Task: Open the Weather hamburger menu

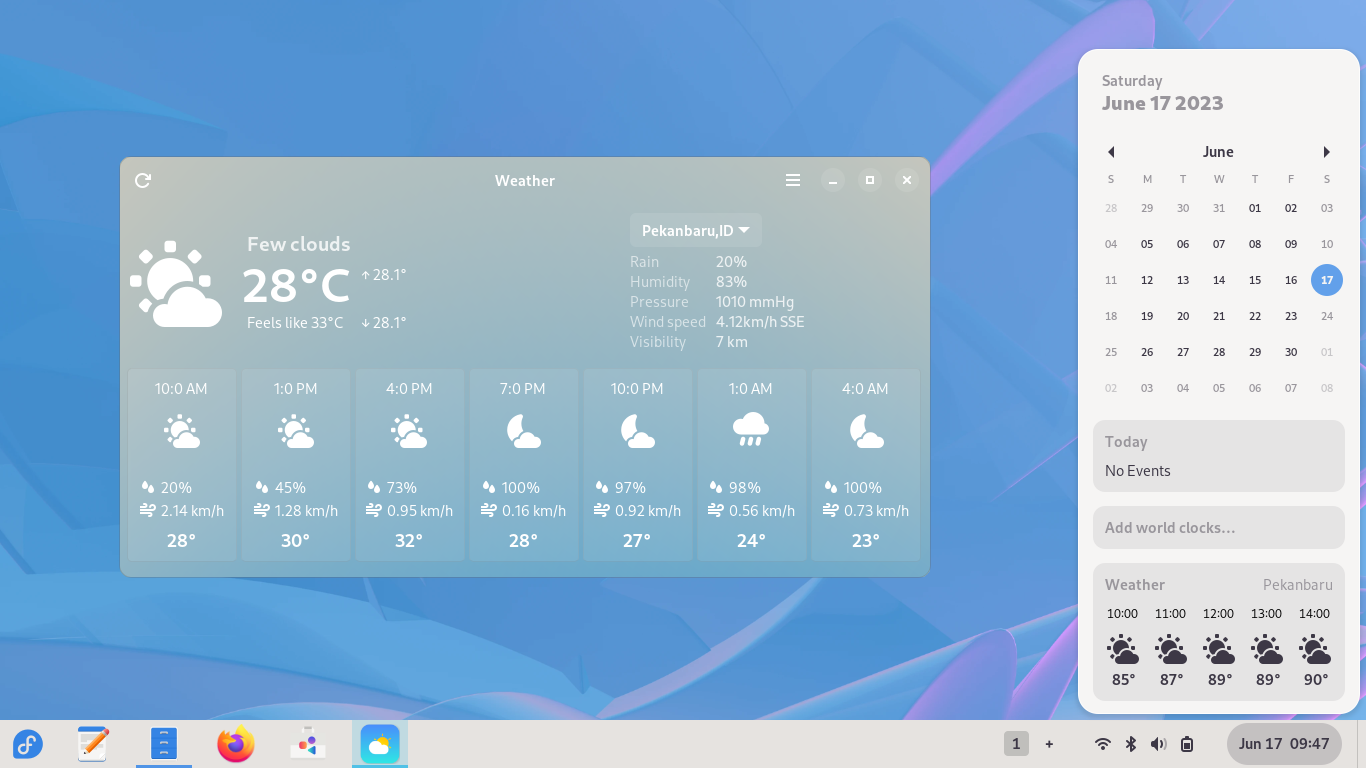Action: click(x=793, y=180)
